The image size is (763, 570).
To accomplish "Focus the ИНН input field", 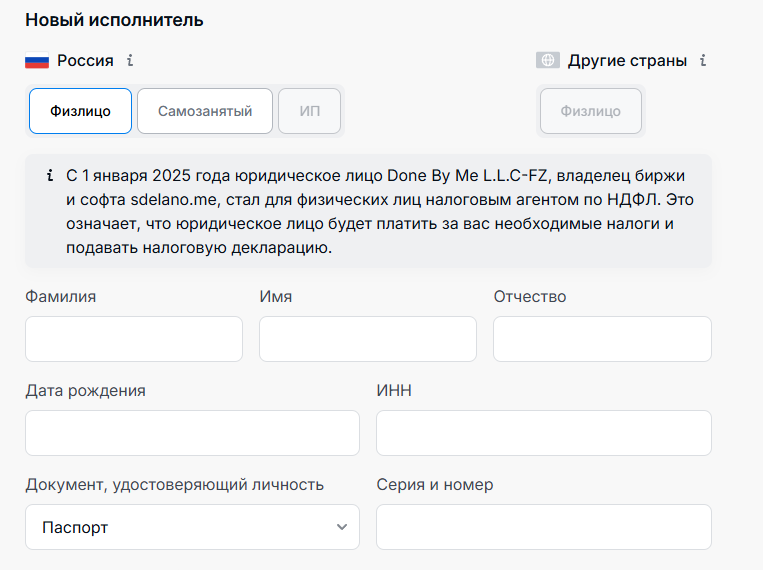I will tap(544, 433).
